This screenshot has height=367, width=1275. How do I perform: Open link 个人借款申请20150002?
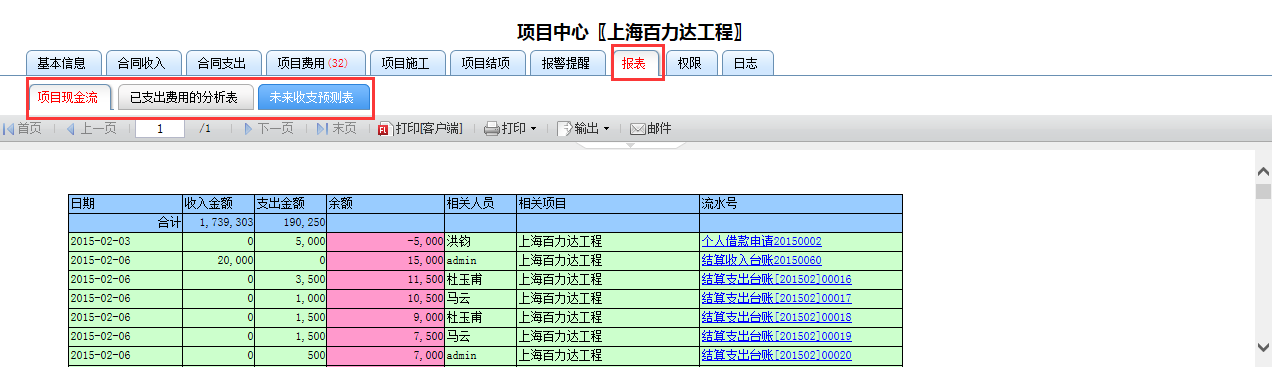tap(761, 241)
